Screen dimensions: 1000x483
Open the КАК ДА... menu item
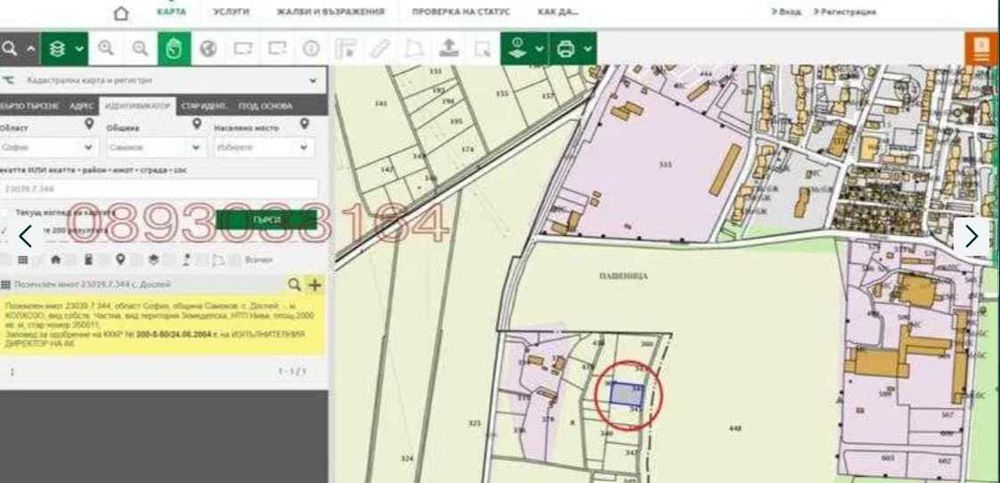pos(558,11)
